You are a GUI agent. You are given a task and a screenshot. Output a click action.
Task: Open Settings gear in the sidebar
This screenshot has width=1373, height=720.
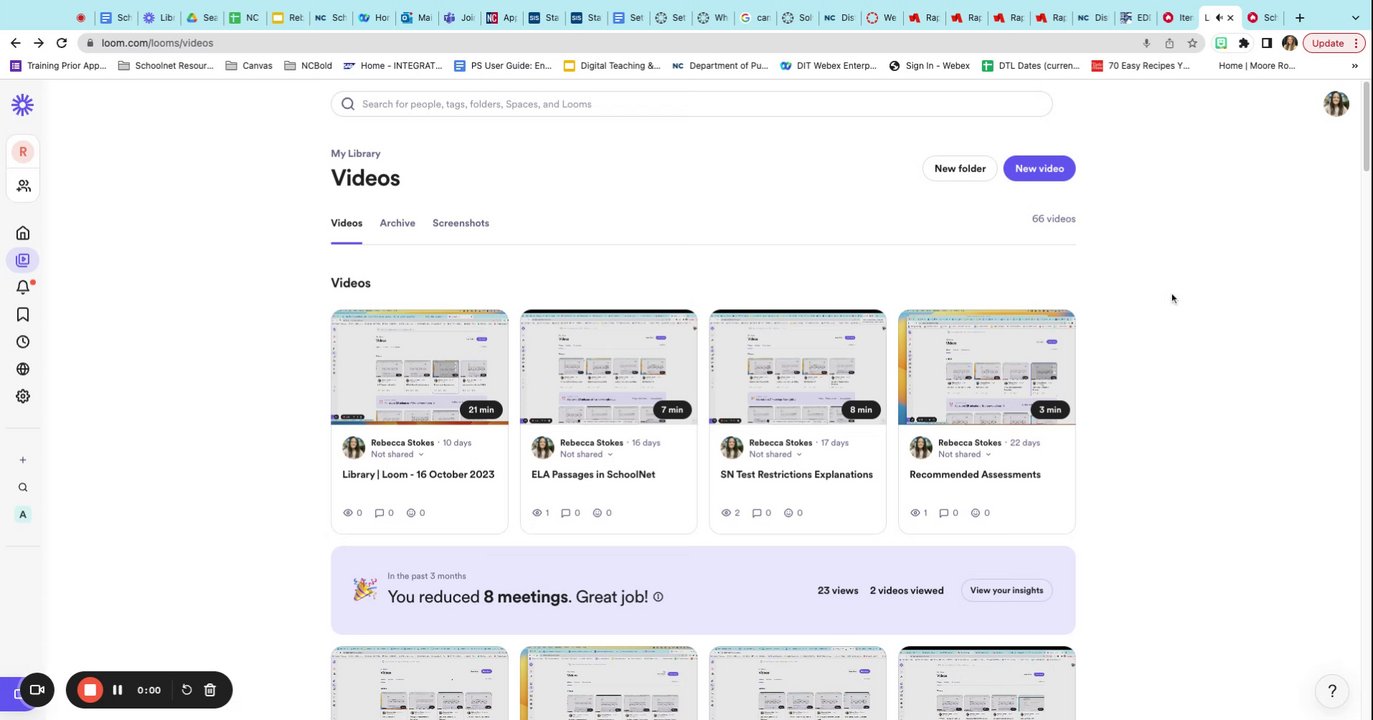coord(23,396)
